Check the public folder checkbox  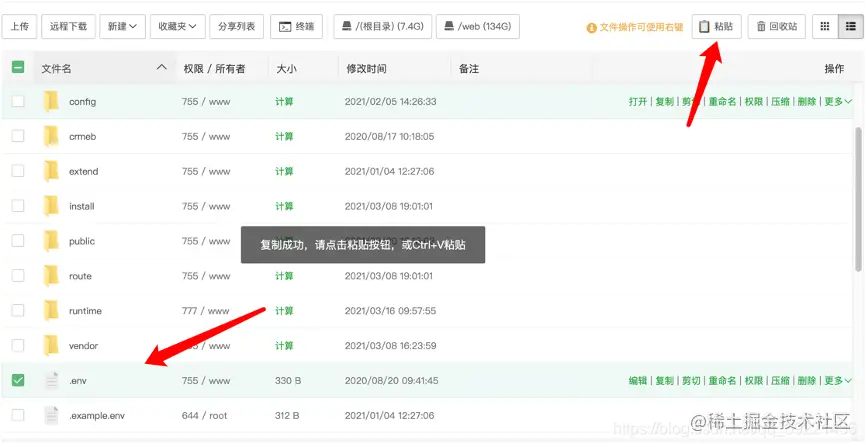pos(18,240)
